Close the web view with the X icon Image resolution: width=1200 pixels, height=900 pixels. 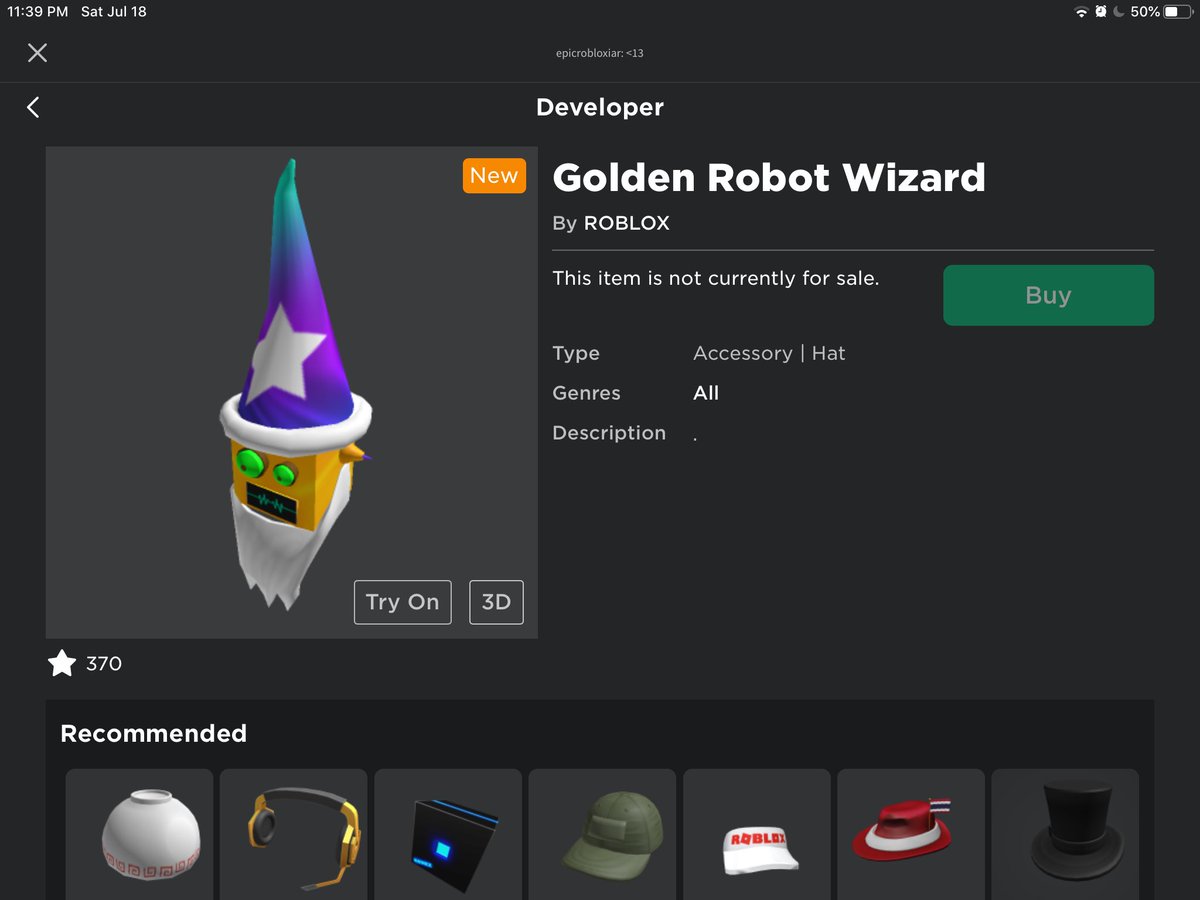pyautogui.click(x=37, y=53)
